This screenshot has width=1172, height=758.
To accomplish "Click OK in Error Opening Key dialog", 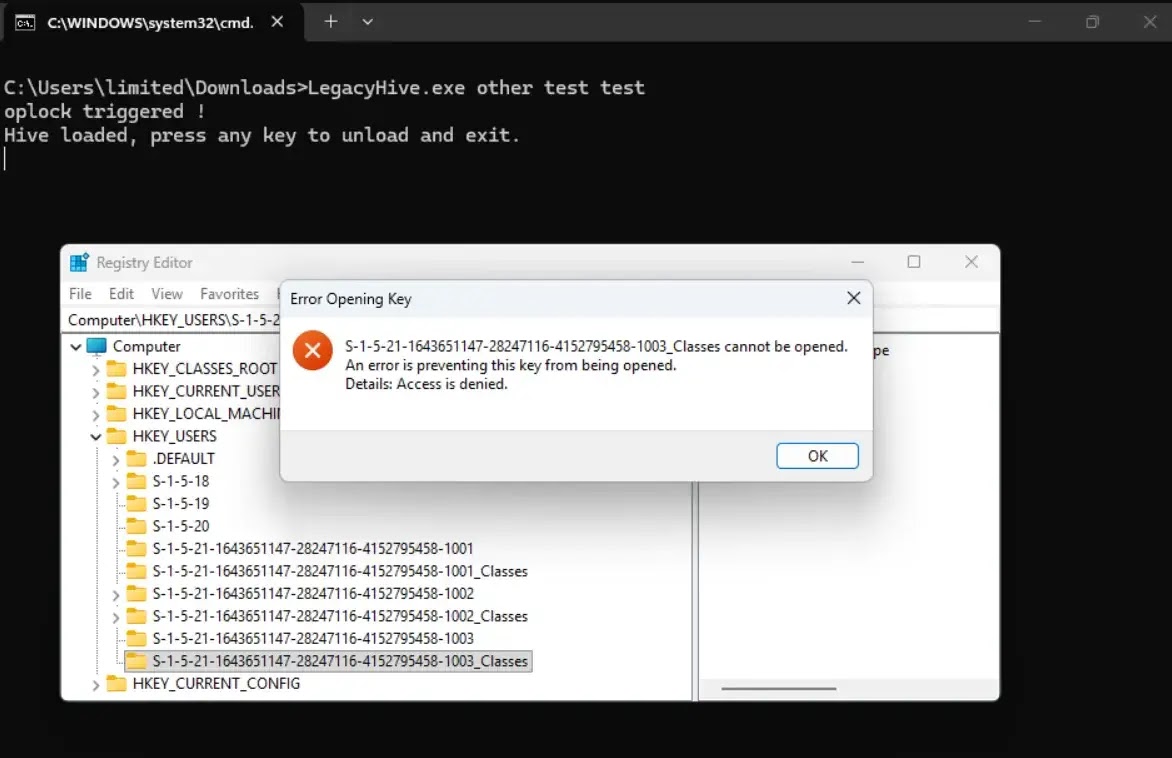I will click(x=817, y=456).
